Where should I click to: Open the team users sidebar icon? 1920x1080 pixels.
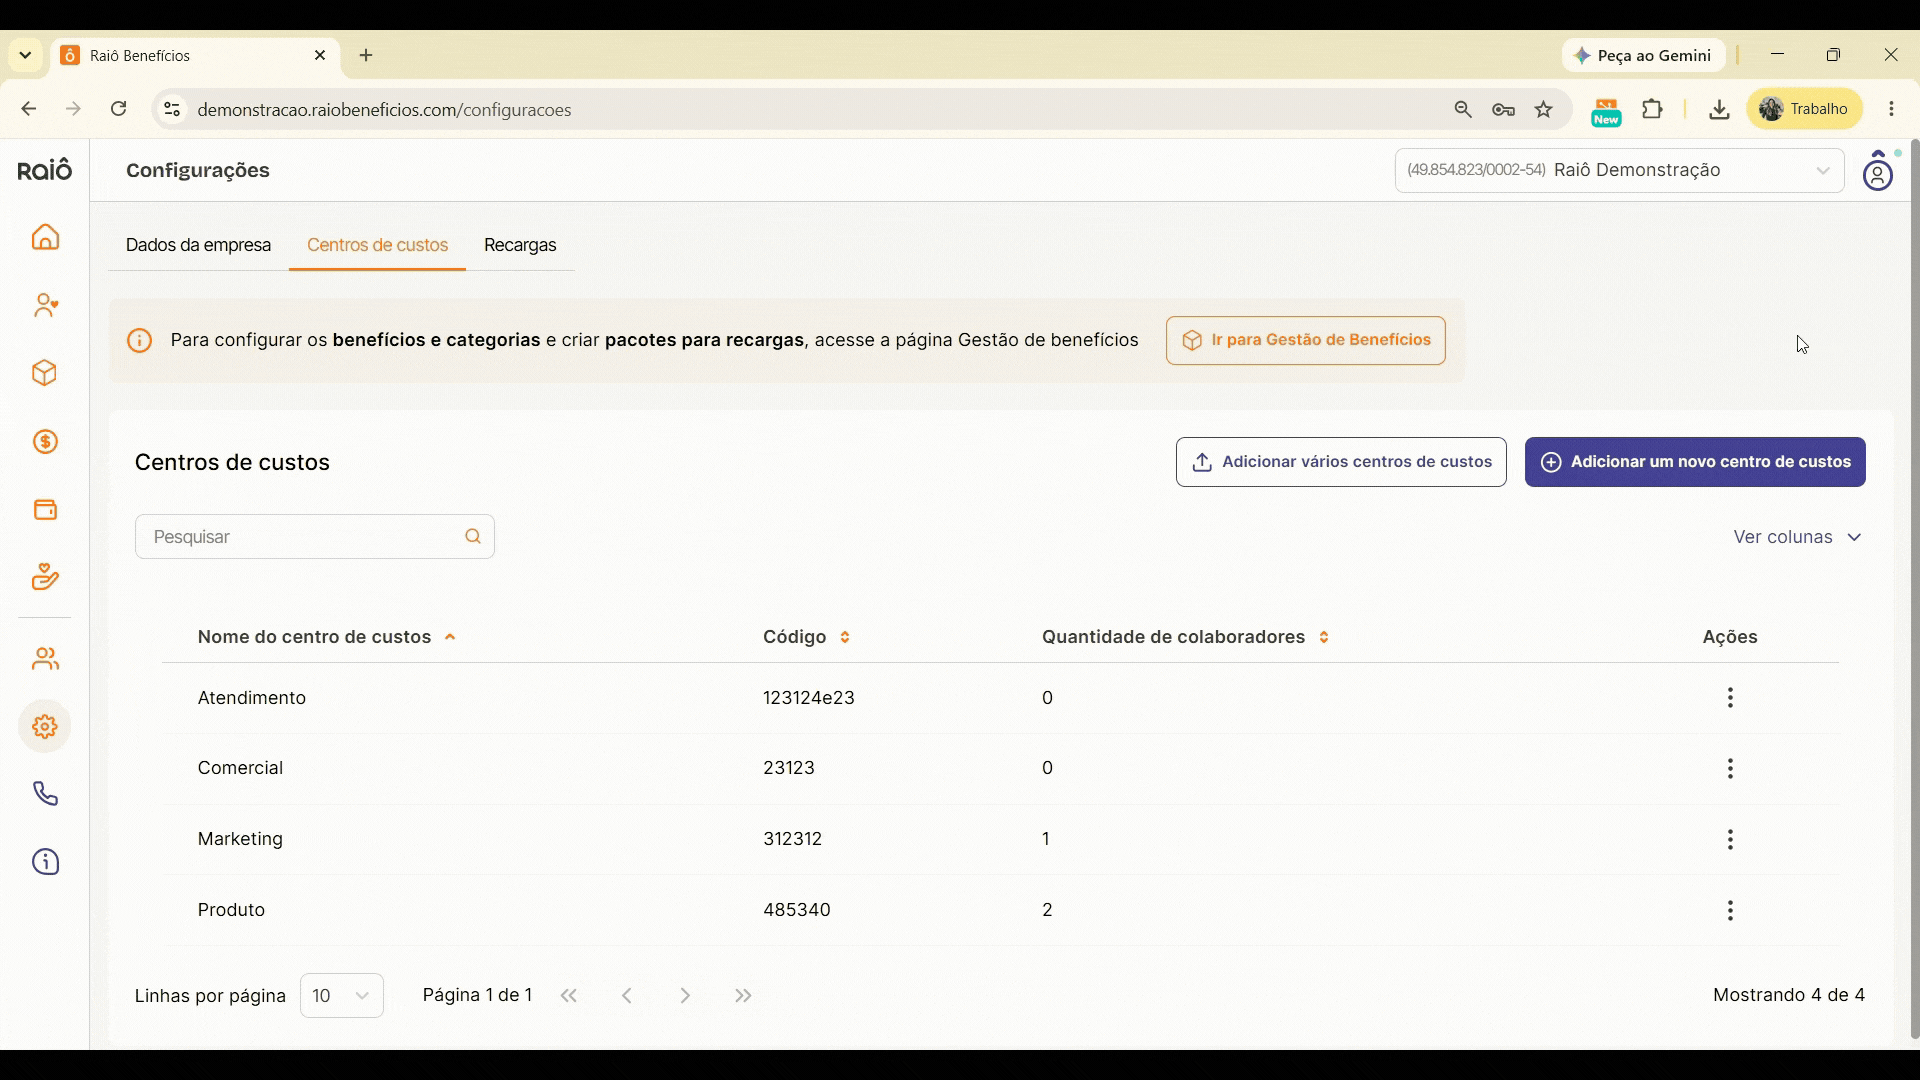click(45, 659)
